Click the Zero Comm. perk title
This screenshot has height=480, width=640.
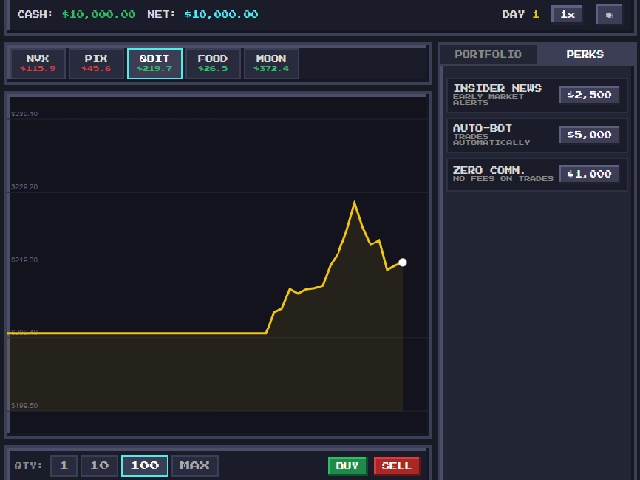tap(489, 170)
